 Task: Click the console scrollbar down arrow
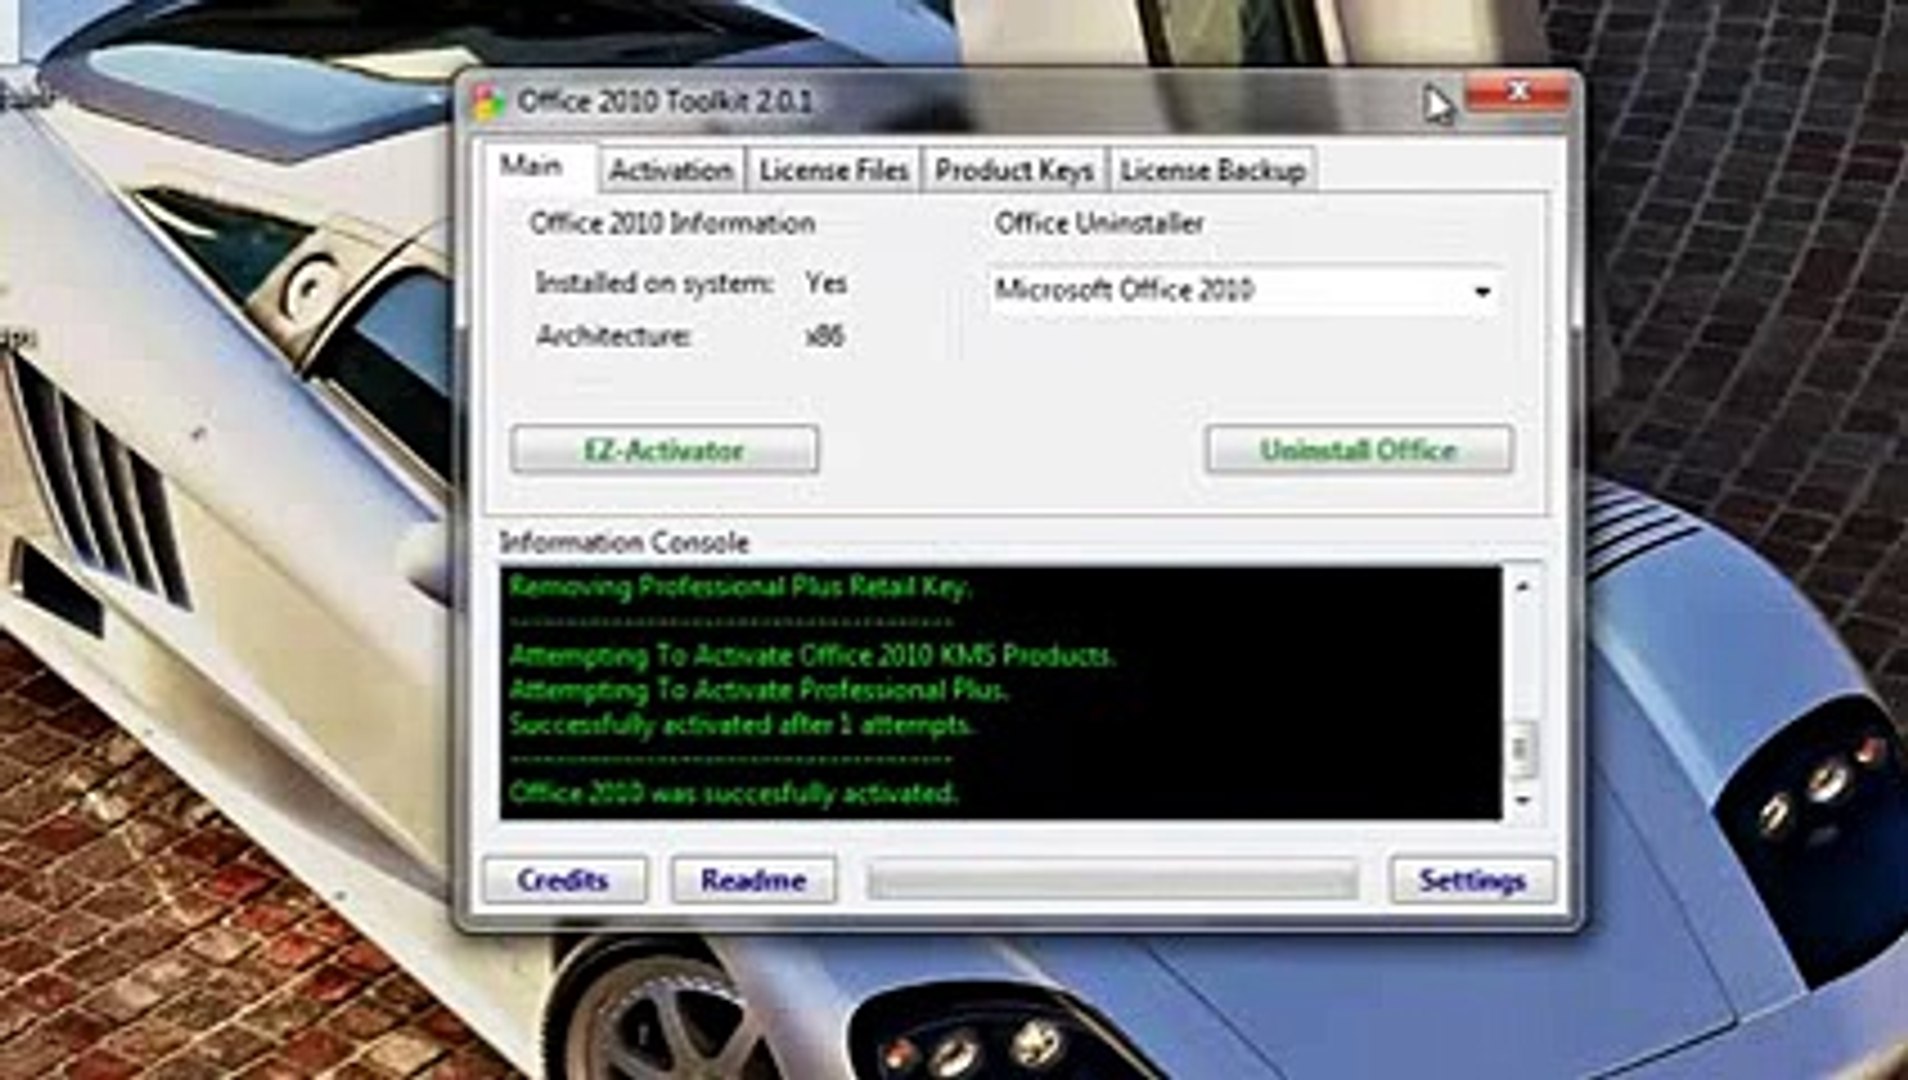click(x=1522, y=800)
